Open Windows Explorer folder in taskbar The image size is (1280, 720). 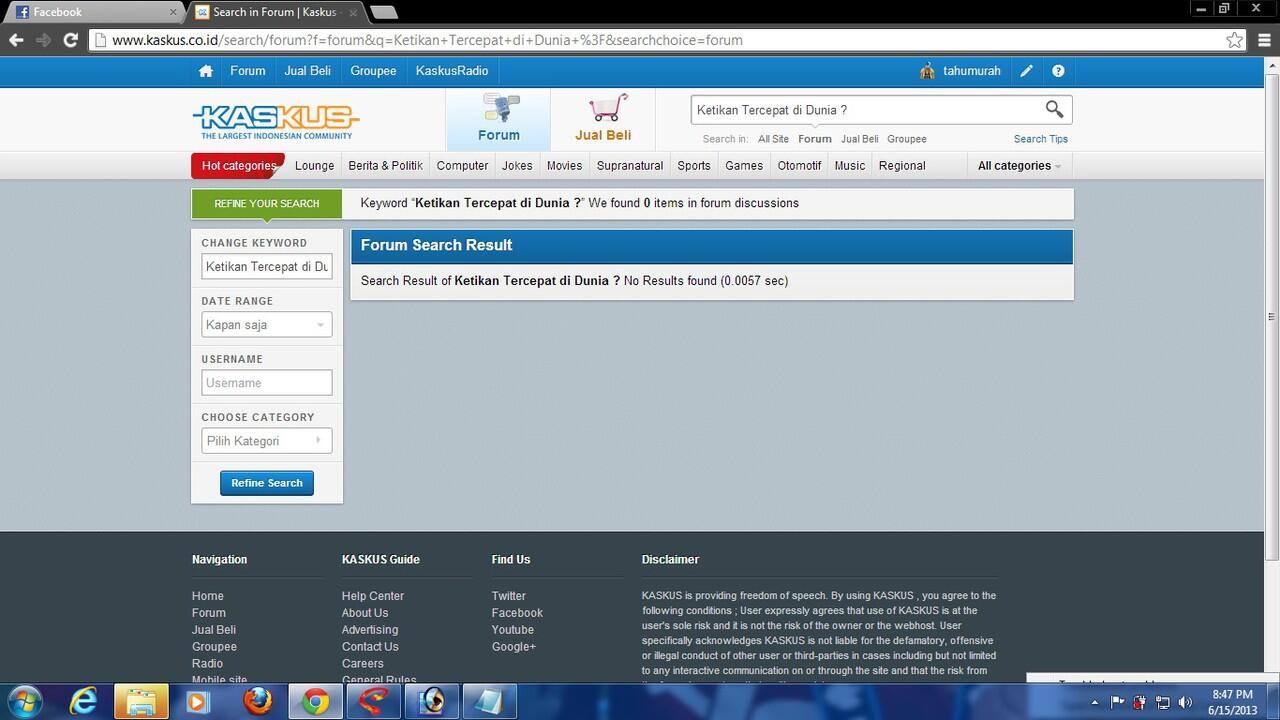(x=141, y=702)
